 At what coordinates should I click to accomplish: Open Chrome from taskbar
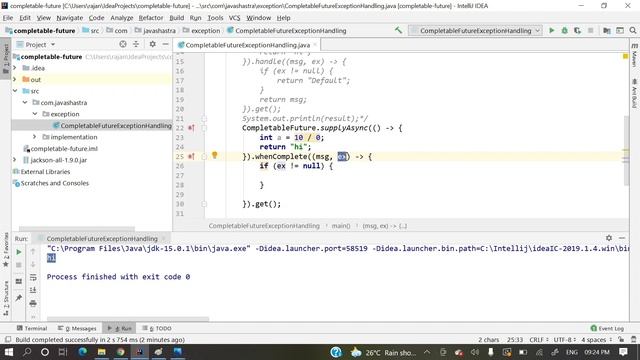point(120,352)
